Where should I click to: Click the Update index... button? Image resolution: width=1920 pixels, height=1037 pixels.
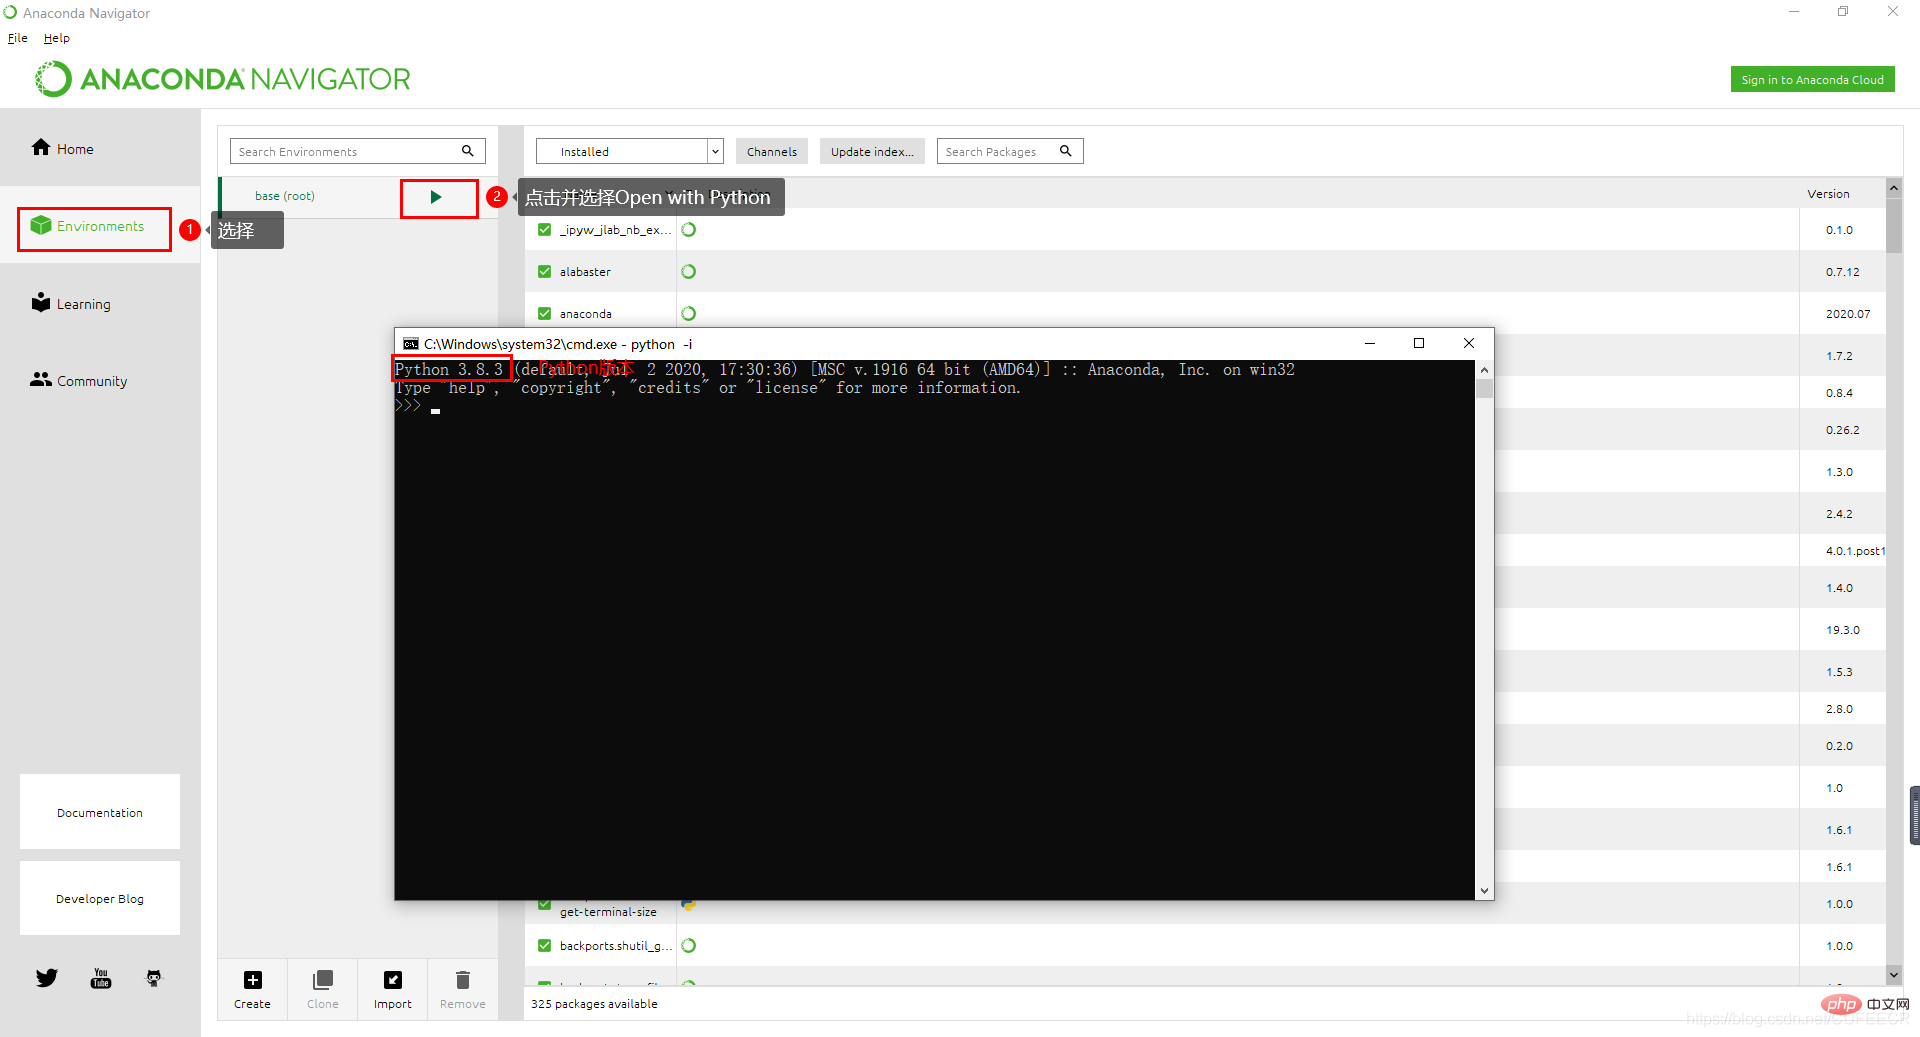[x=871, y=152]
